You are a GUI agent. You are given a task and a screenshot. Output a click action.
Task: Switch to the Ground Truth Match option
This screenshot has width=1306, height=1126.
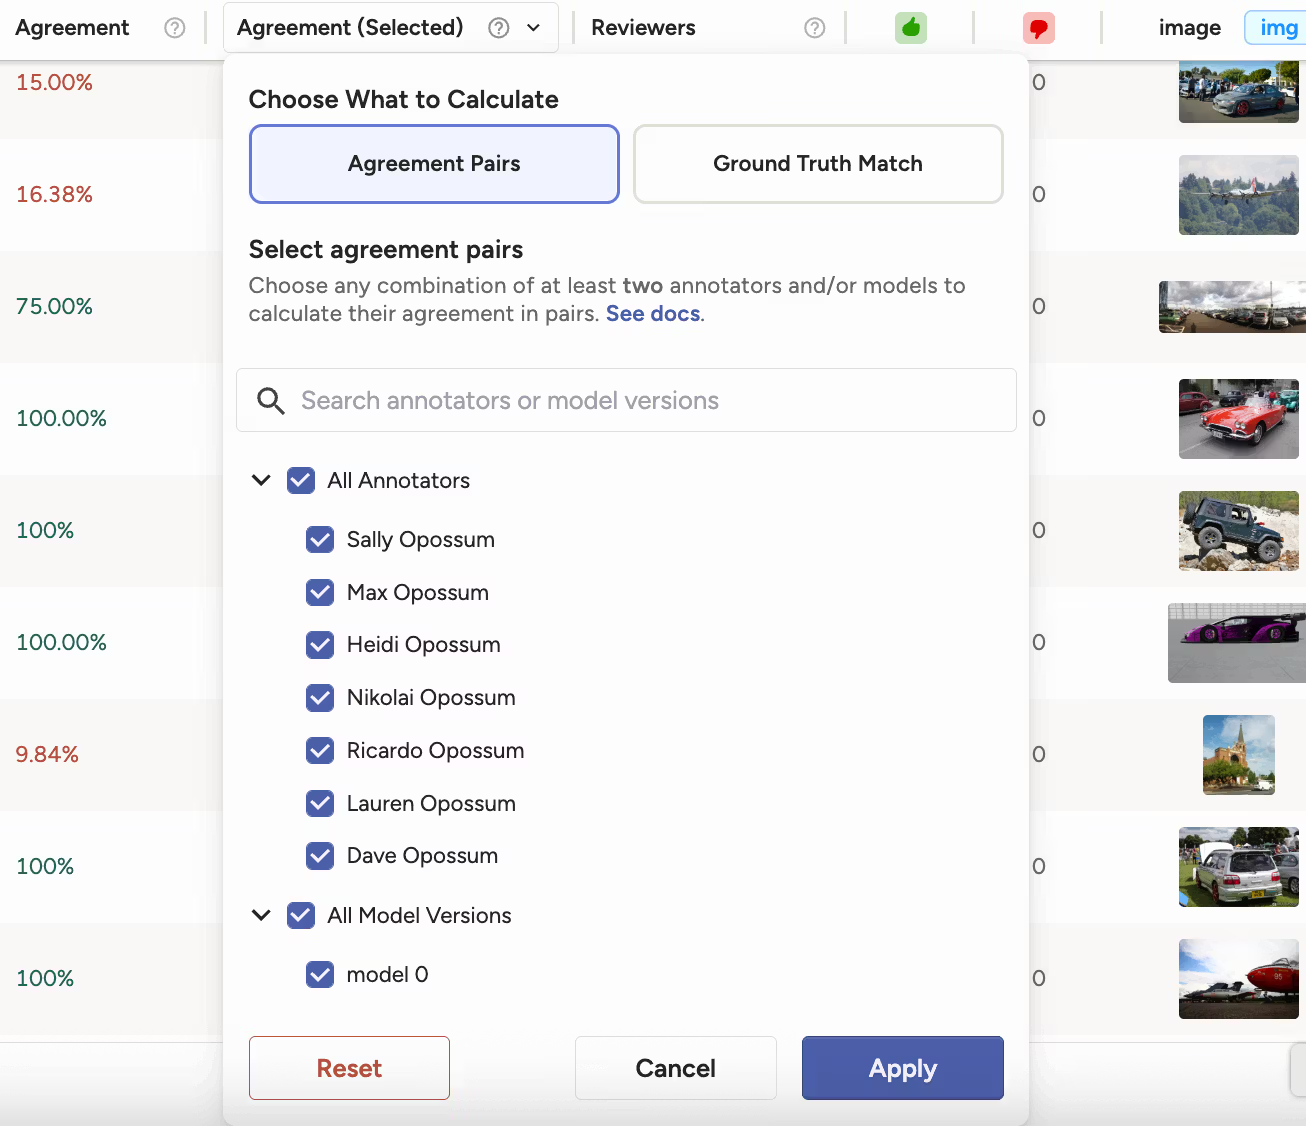[817, 163]
